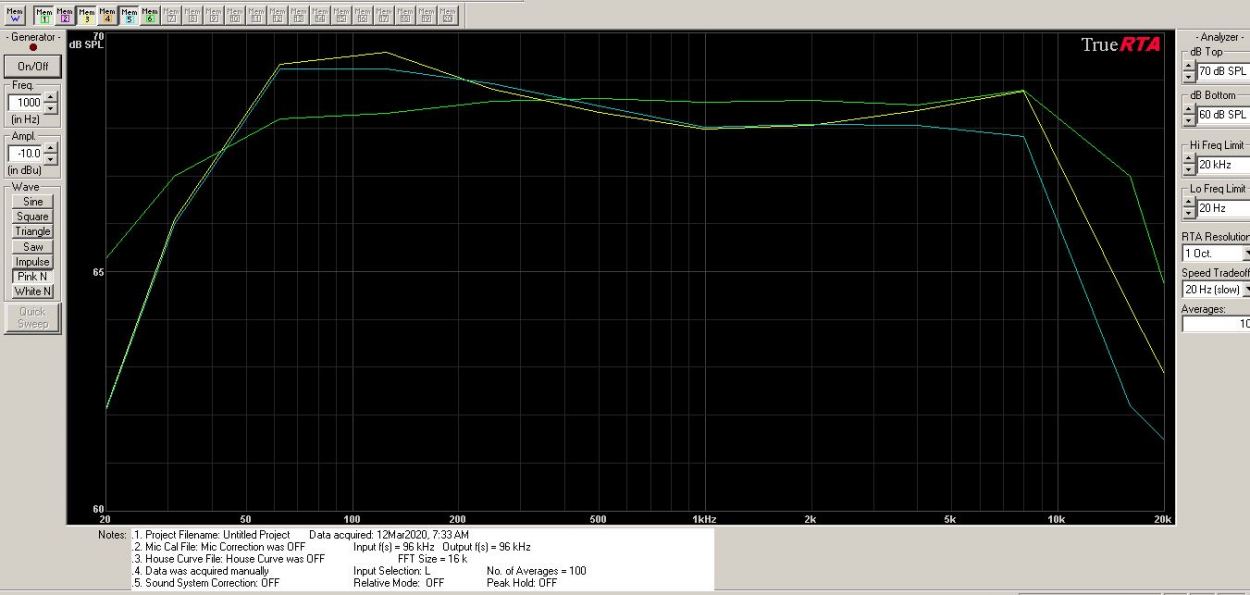Click the TrueRTA logo in the graph

tap(1121, 45)
